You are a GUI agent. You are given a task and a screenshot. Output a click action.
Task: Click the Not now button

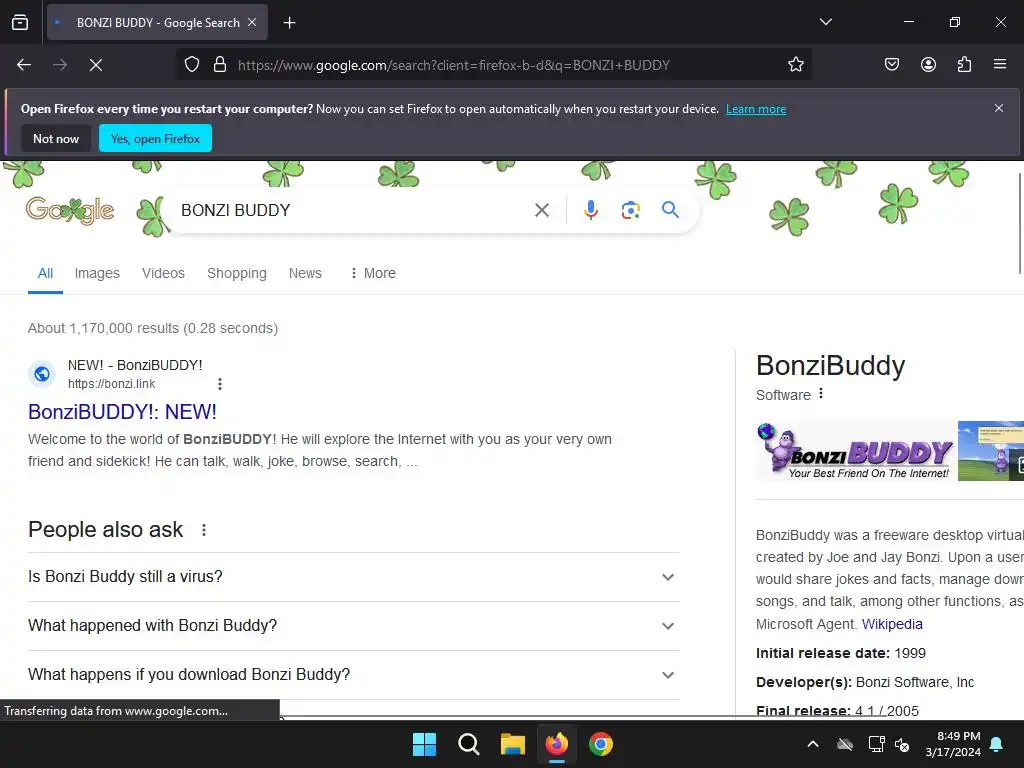tap(56, 138)
